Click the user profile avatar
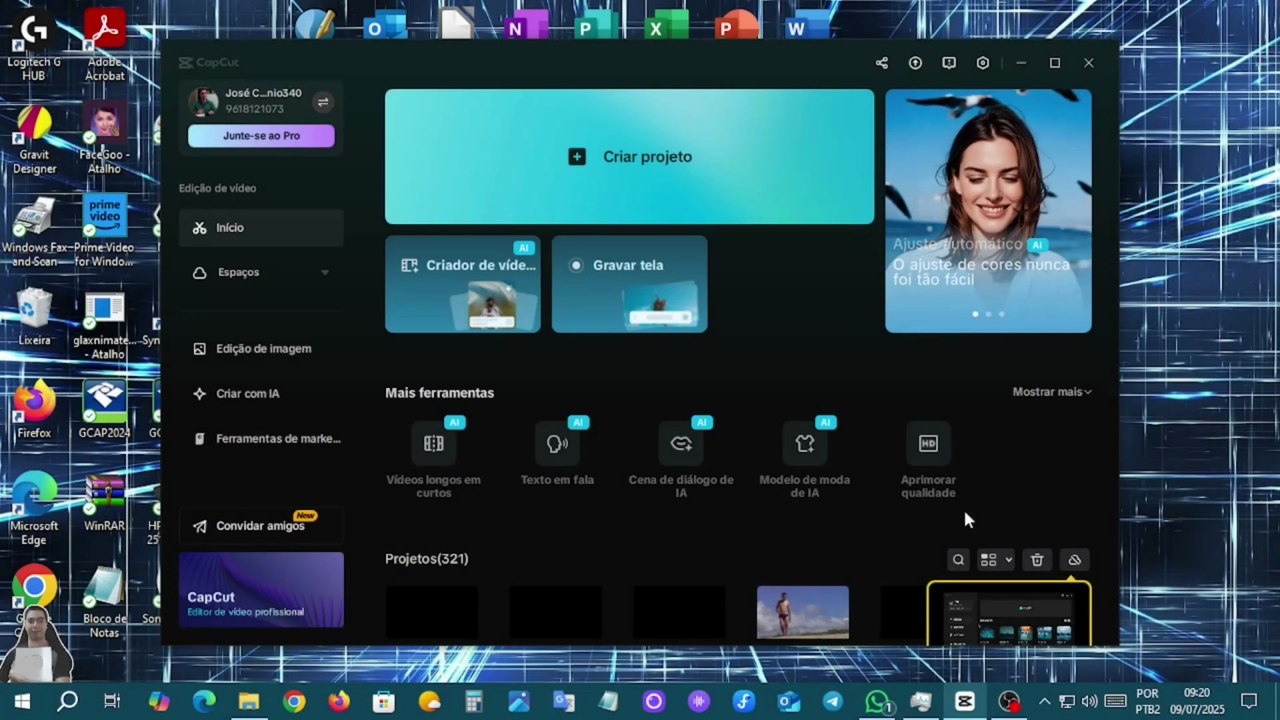 (x=204, y=102)
